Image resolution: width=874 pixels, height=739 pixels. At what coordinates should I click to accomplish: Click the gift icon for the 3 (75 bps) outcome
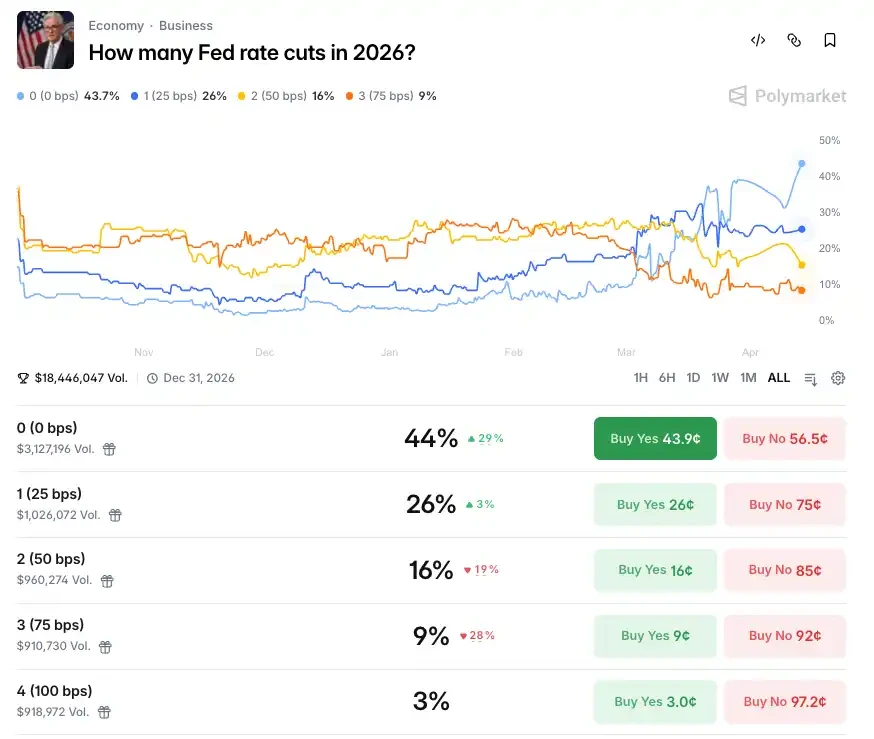(105, 646)
